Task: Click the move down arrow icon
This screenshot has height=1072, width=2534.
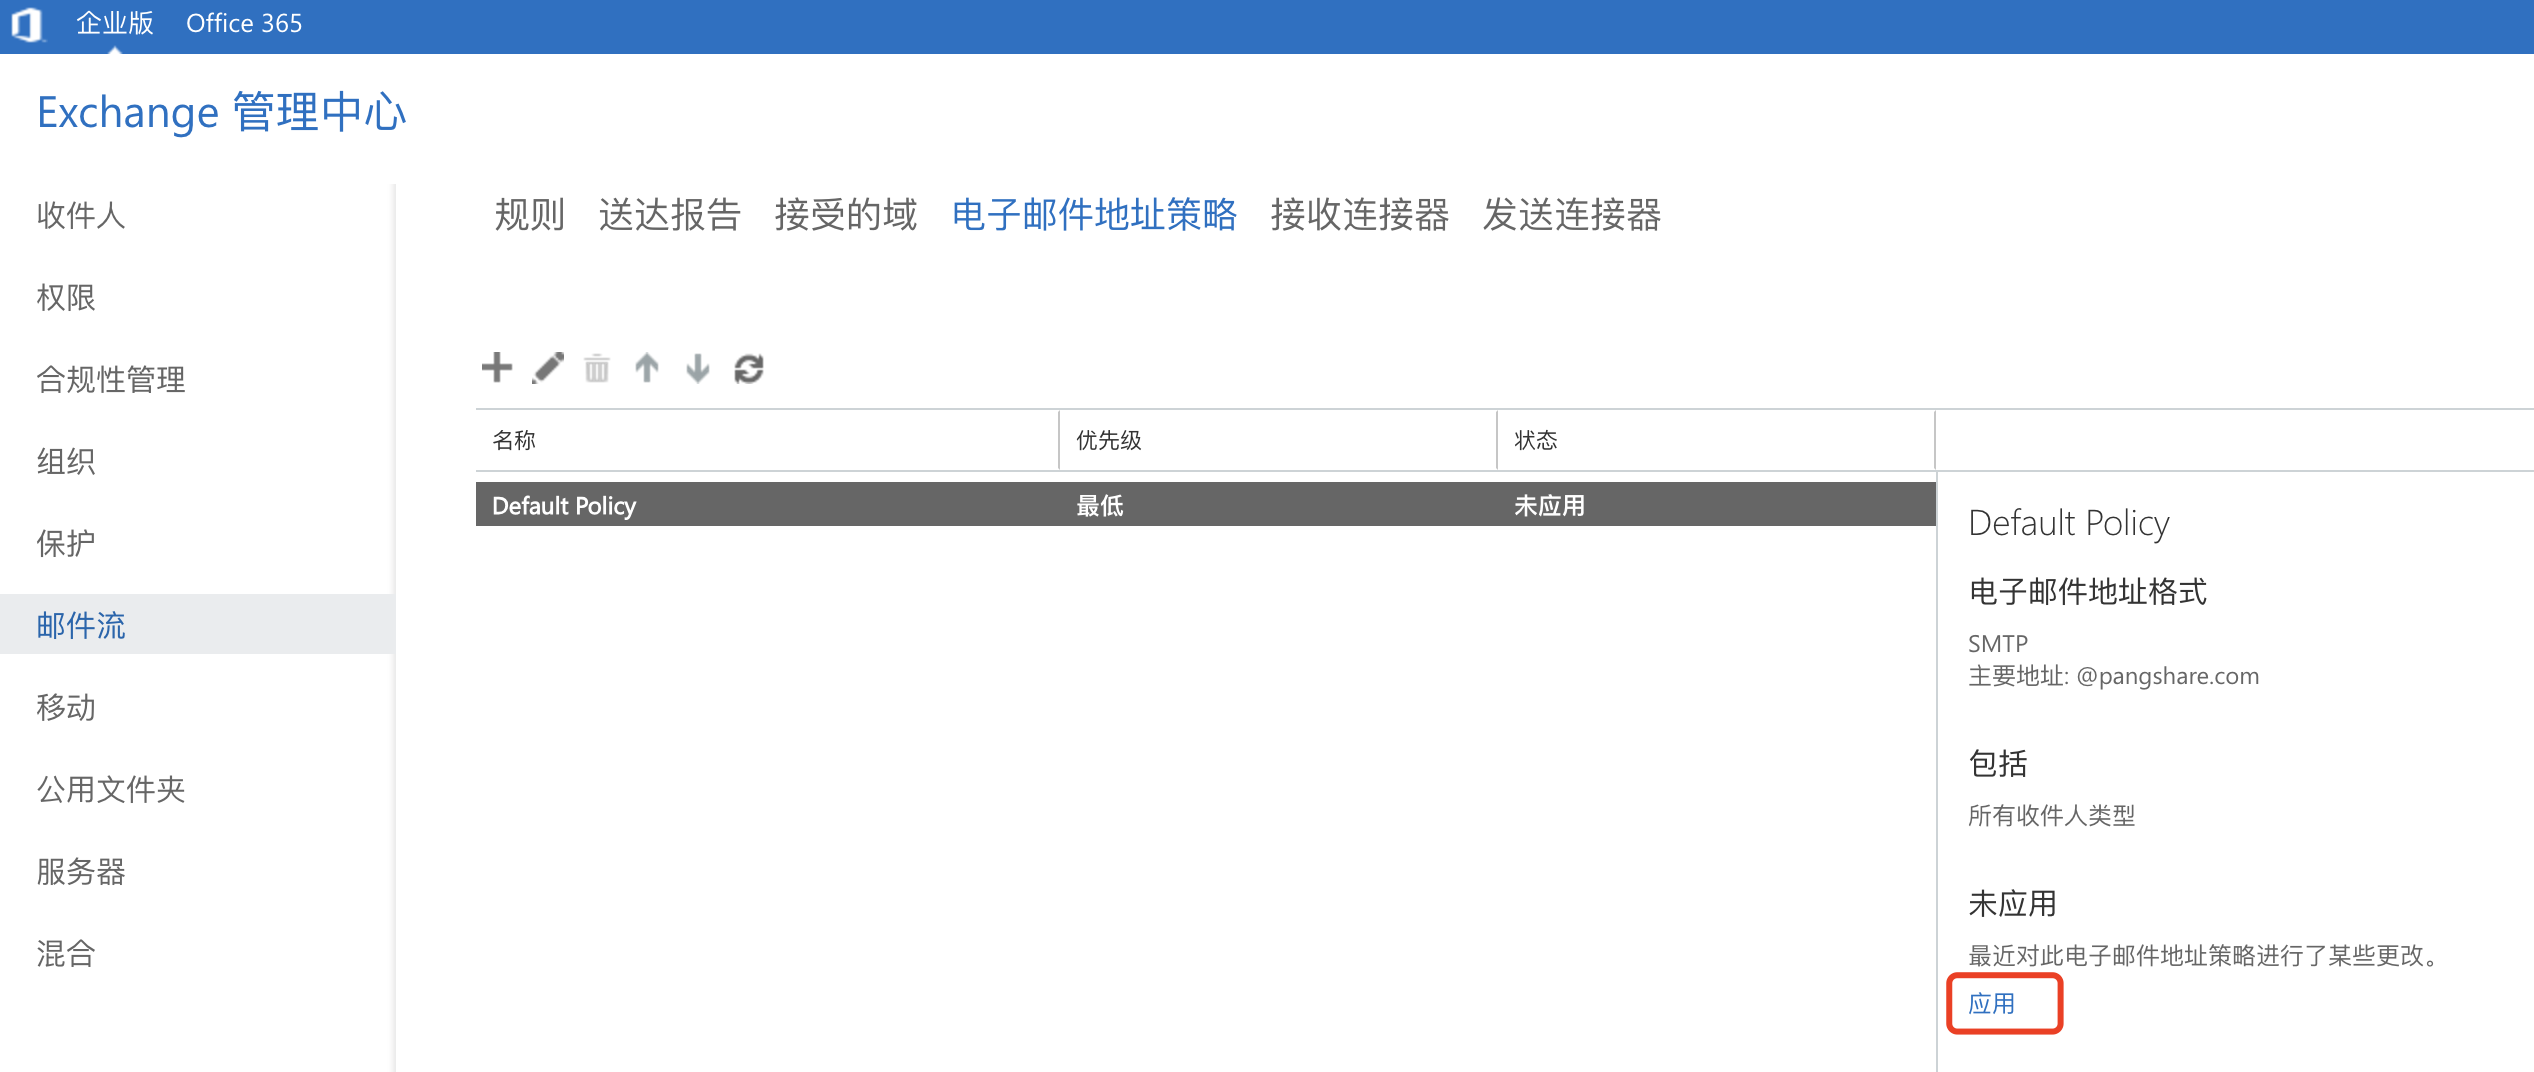Action: tap(698, 368)
